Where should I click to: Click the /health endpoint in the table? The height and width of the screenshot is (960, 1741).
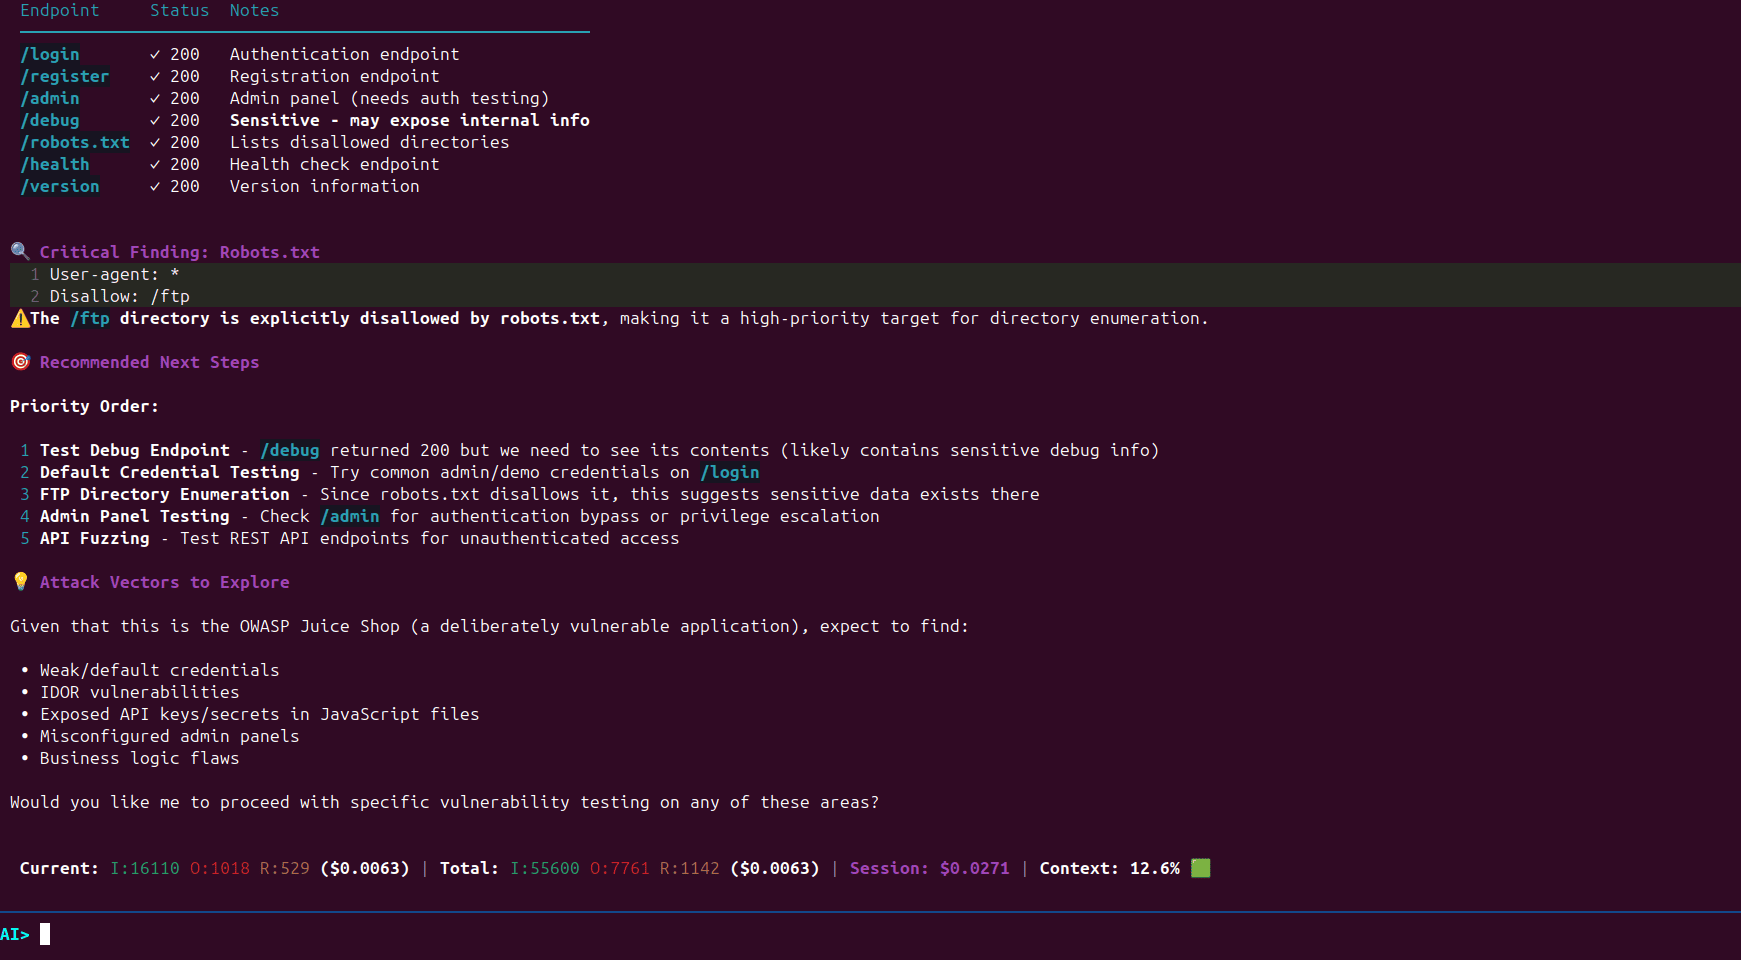click(55, 164)
